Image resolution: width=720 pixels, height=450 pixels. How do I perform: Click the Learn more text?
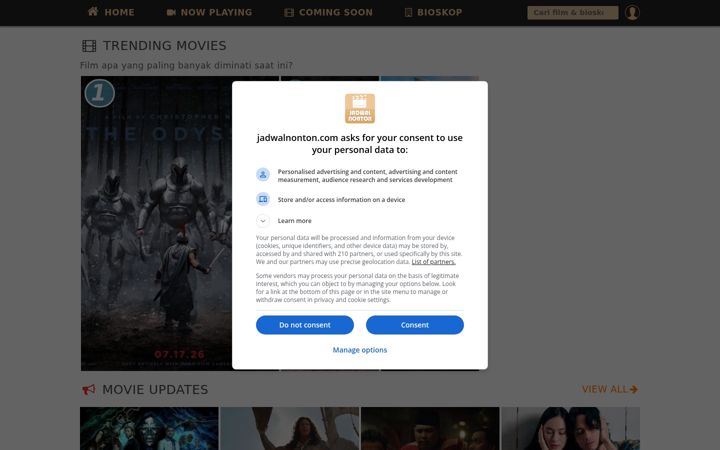tap(294, 221)
